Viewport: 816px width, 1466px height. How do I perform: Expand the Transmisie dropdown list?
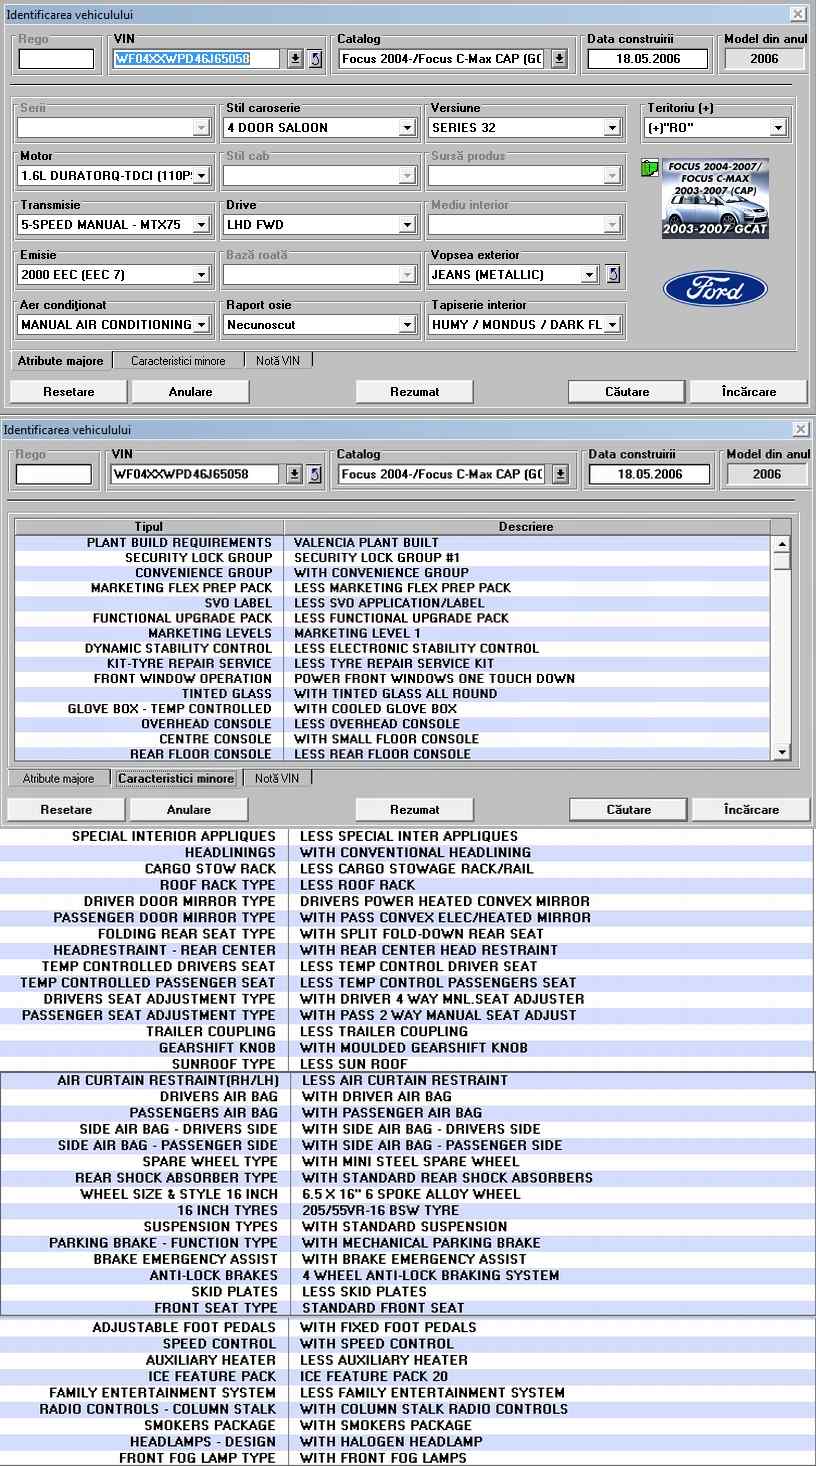[201, 225]
